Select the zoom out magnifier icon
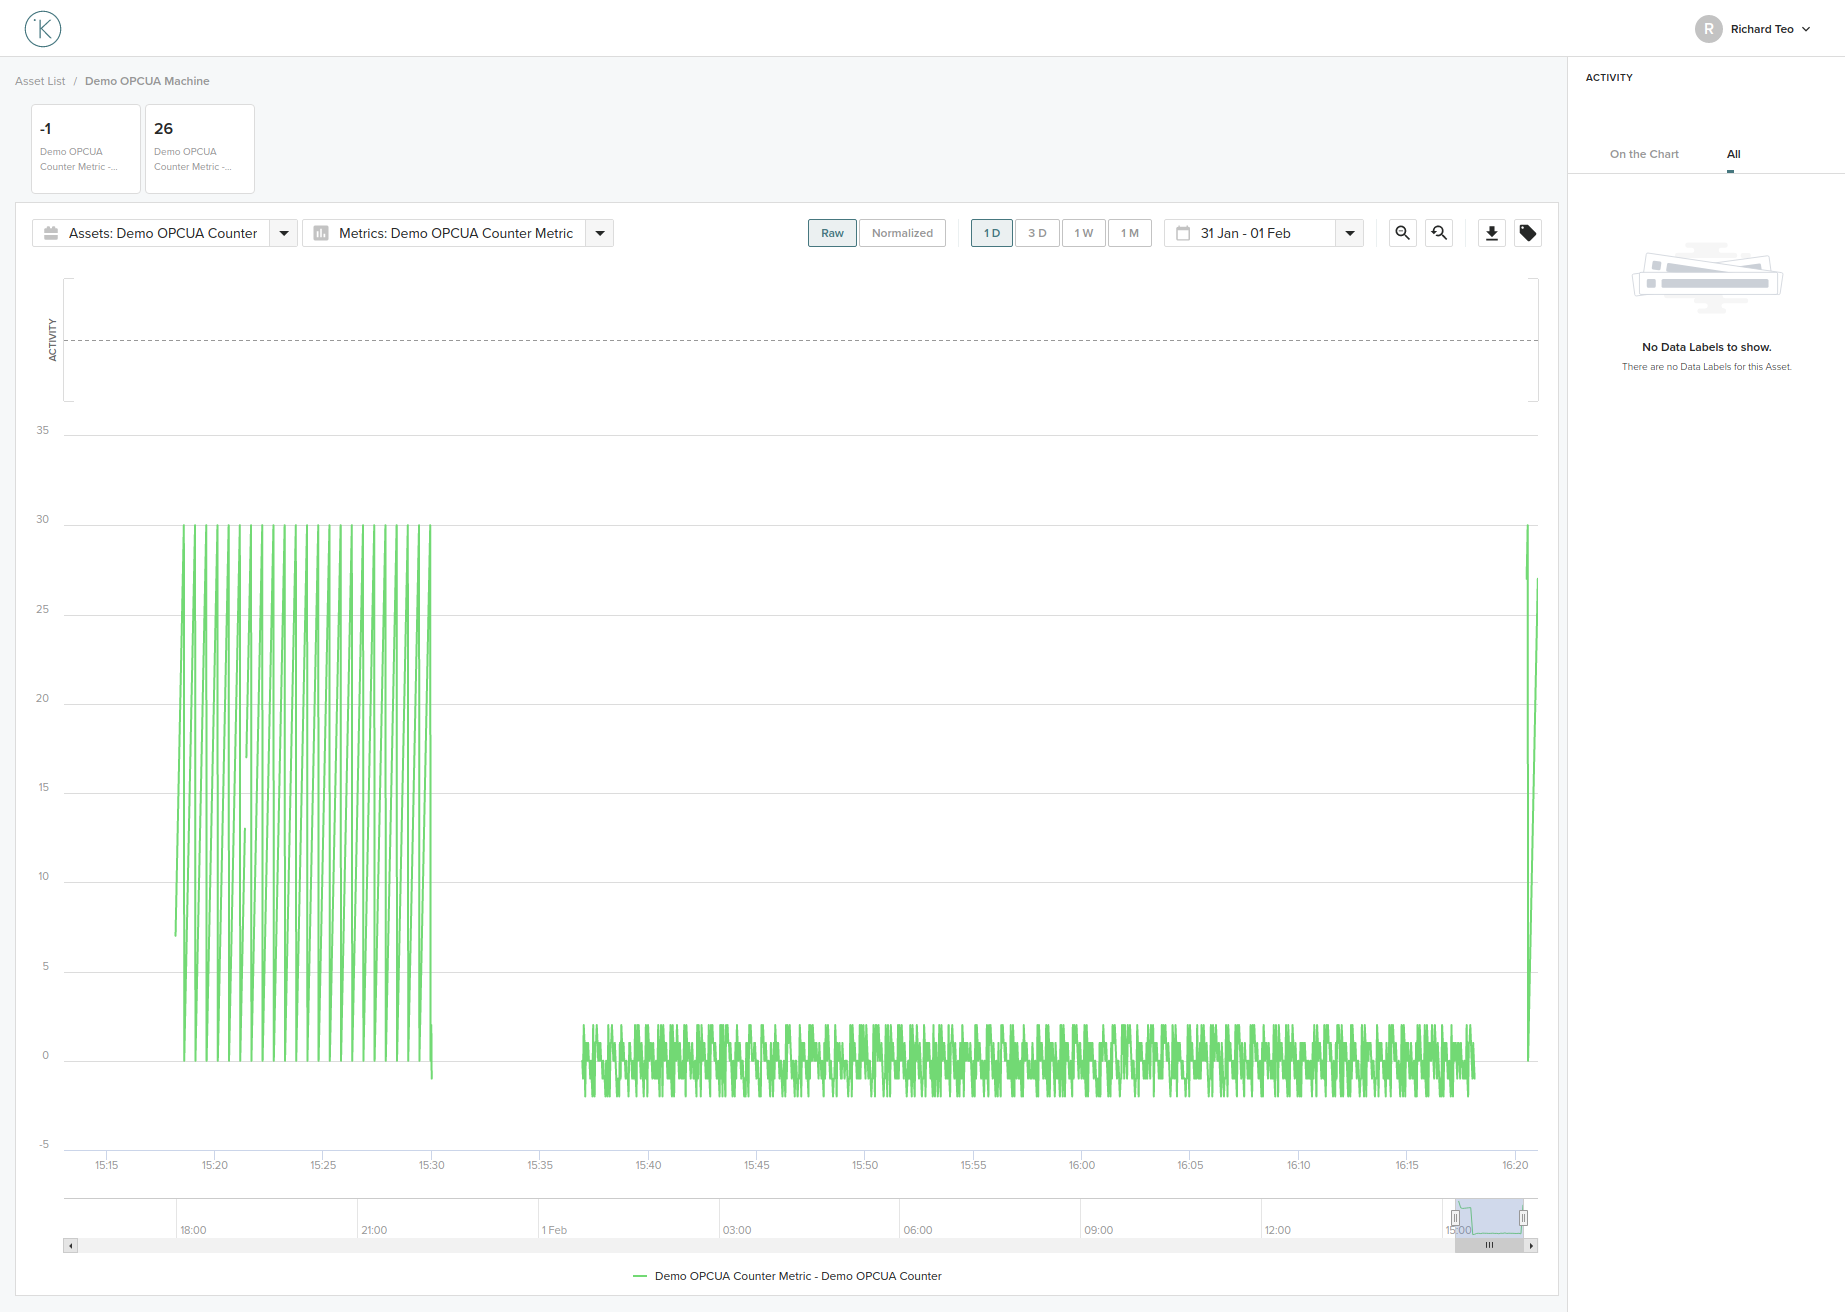Screen dimensions: 1845x1312 [x=1402, y=232]
